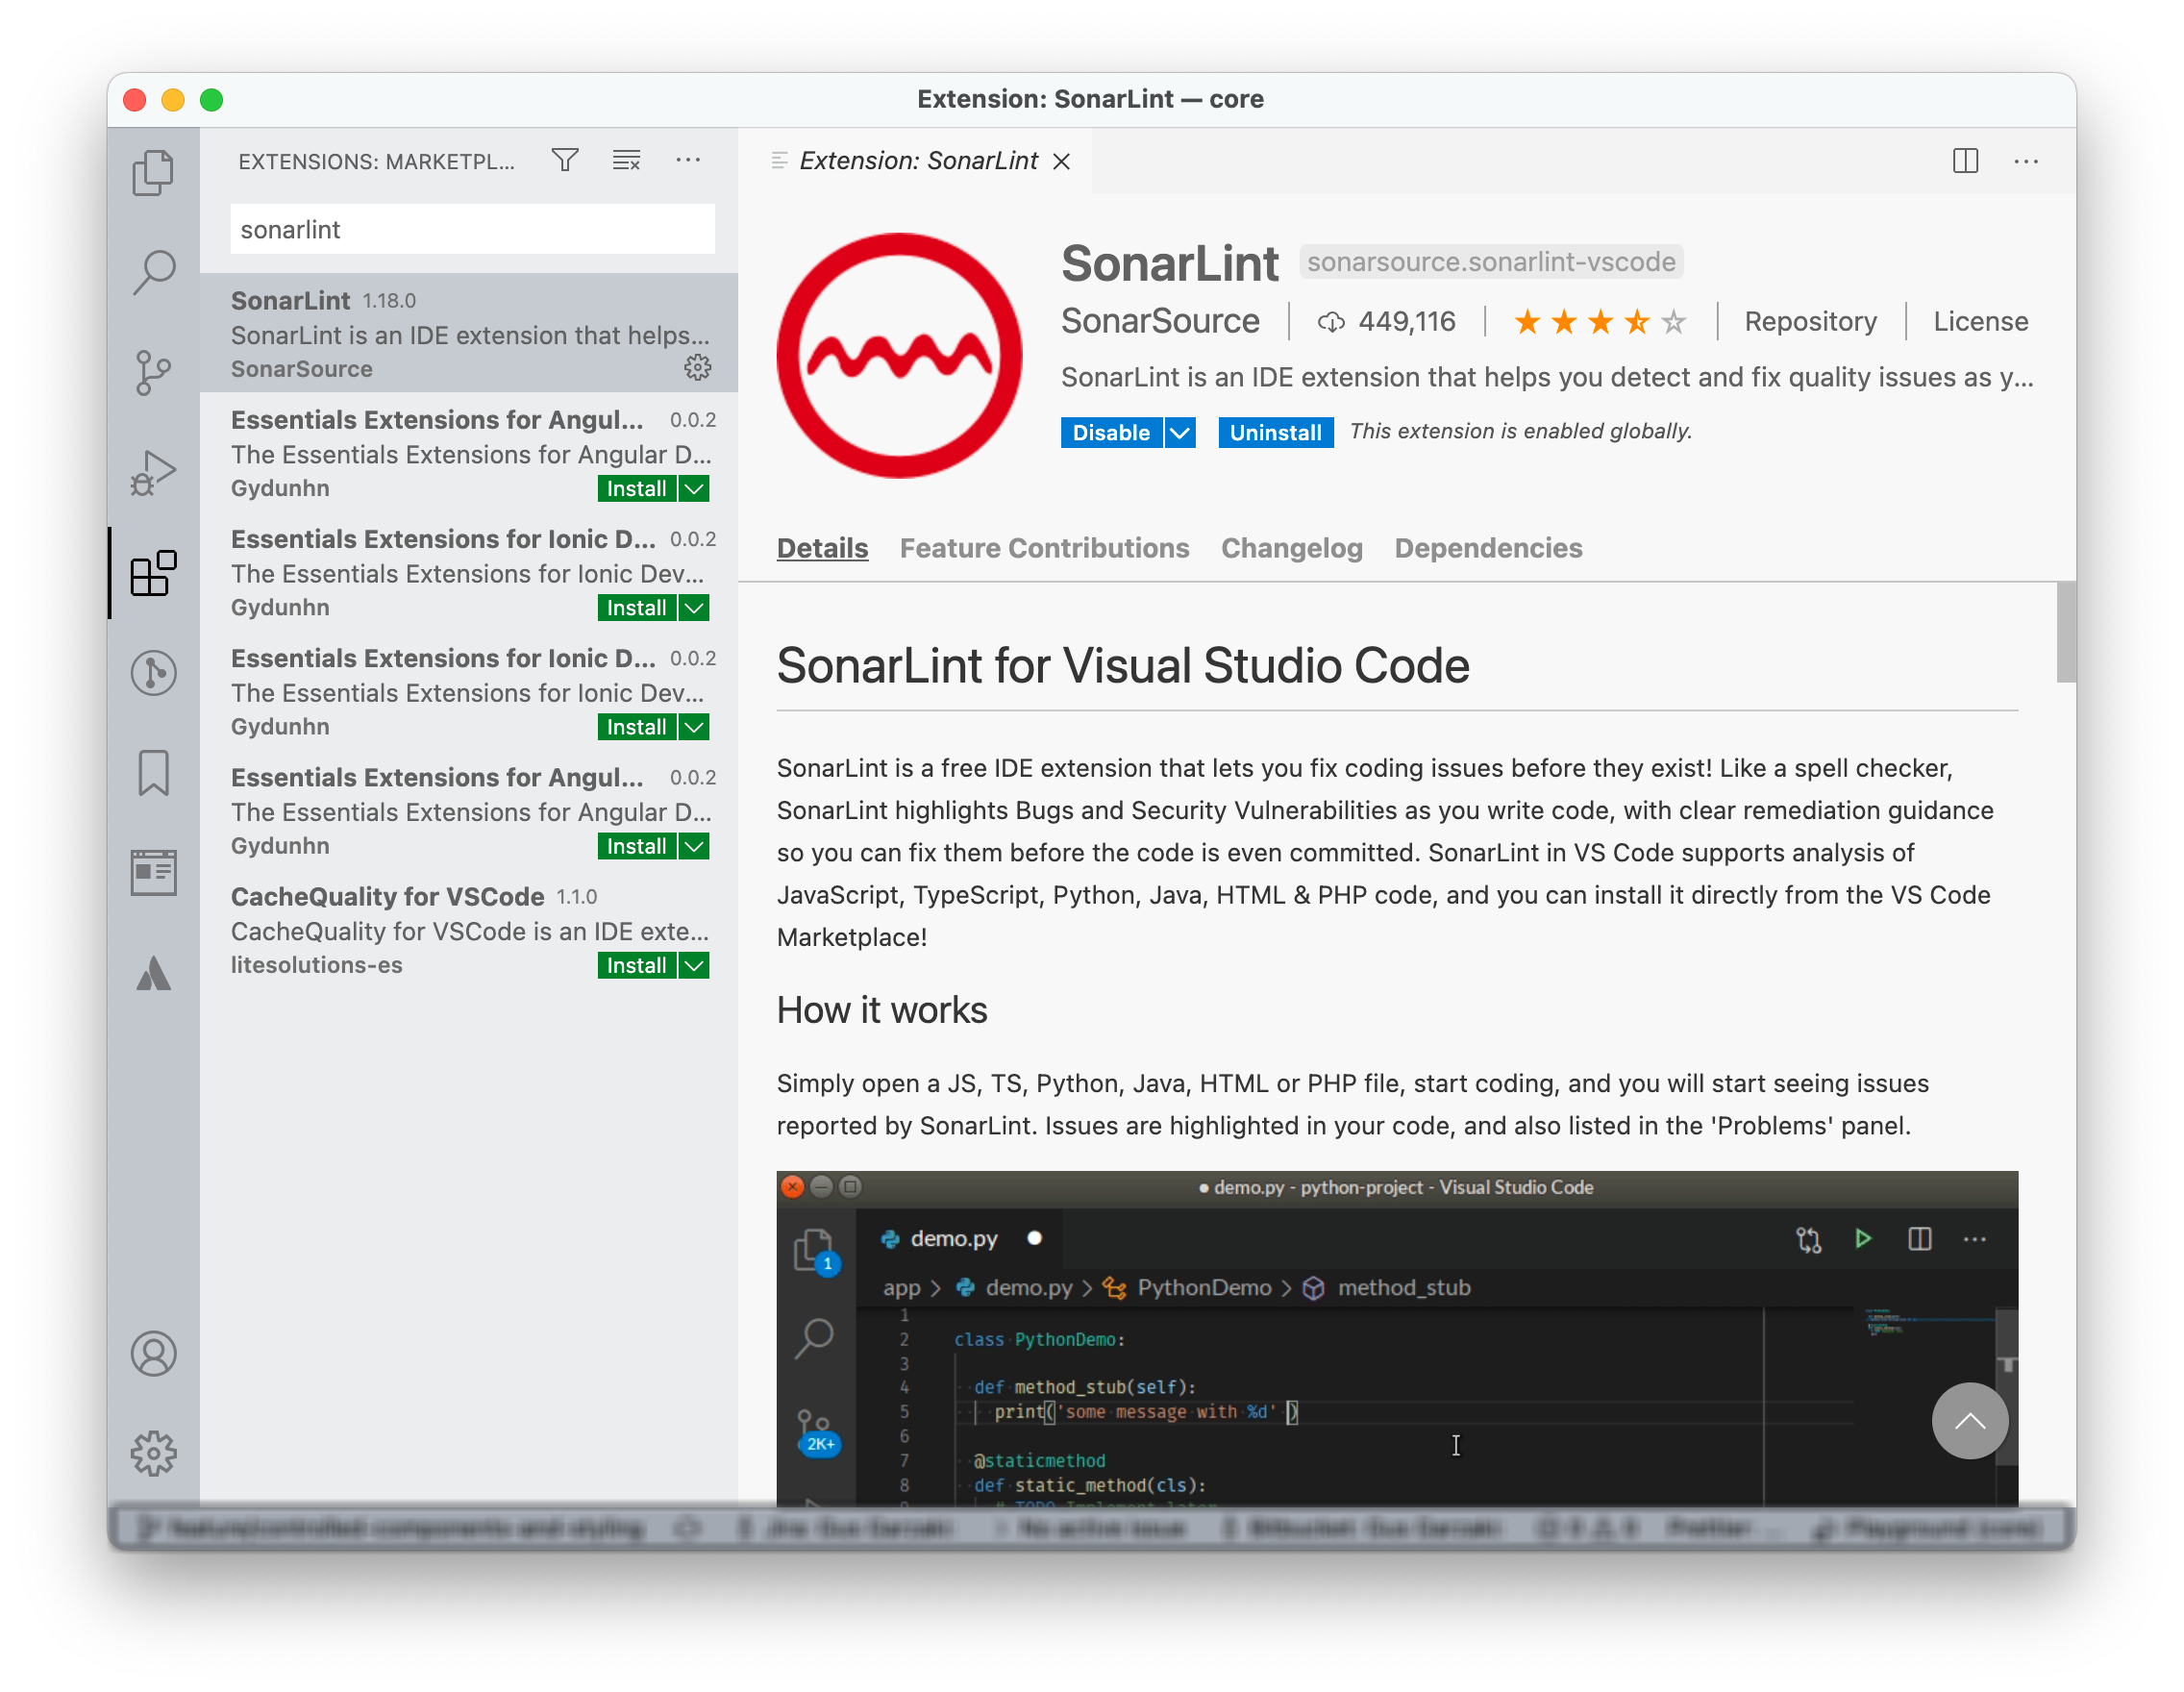Uninstall the SonarLint extension
Screen dimensions: 2184x1692
(x=1275, y=432)
